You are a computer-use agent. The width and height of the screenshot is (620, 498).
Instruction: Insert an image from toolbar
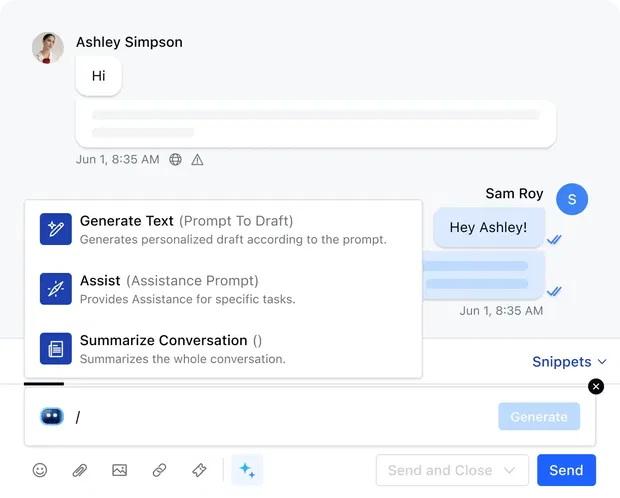click(x=119, y=470)
